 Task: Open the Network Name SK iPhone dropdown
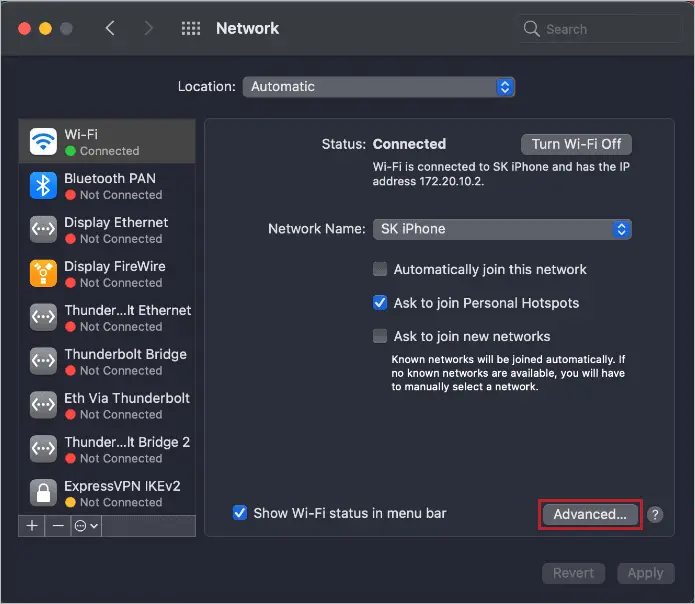coord(502,229)
